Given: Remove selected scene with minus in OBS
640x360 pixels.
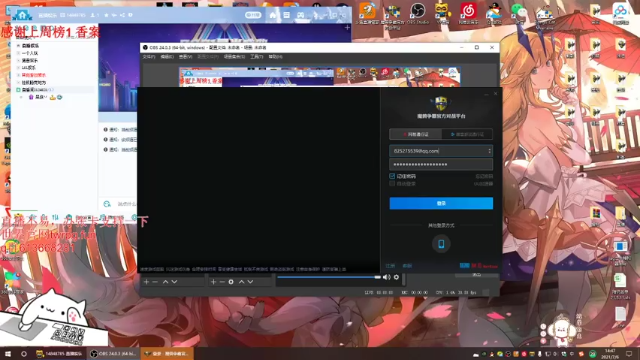Looking at the screenshot, I should click(155, 282).
